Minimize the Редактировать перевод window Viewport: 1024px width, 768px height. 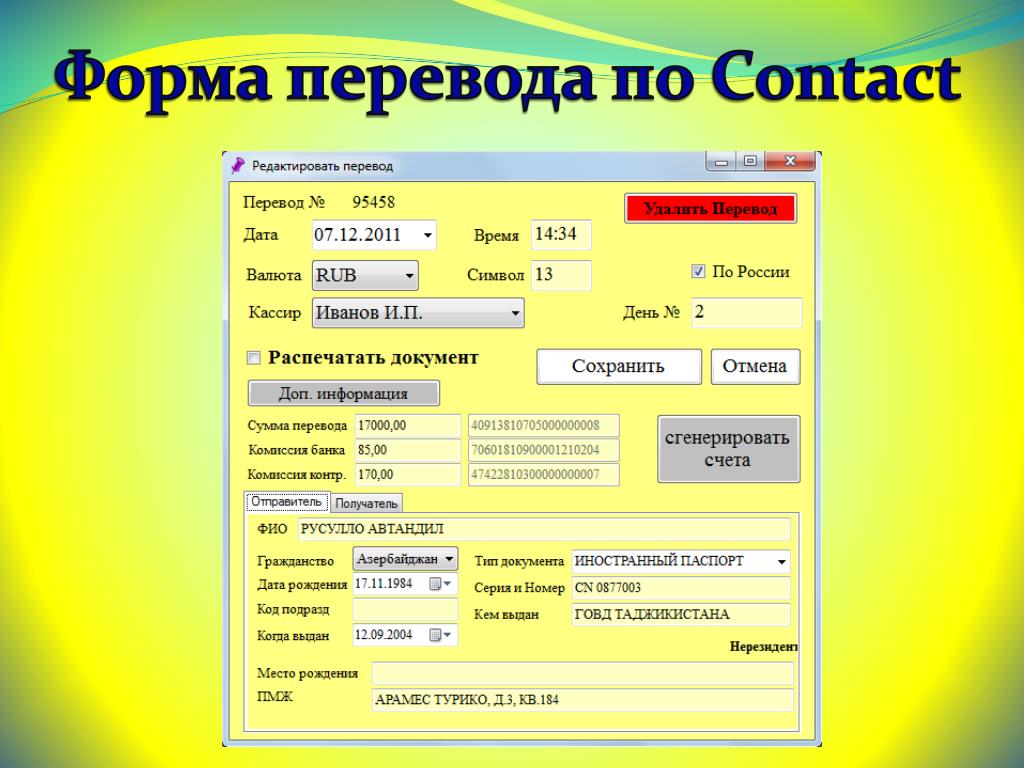721,161
